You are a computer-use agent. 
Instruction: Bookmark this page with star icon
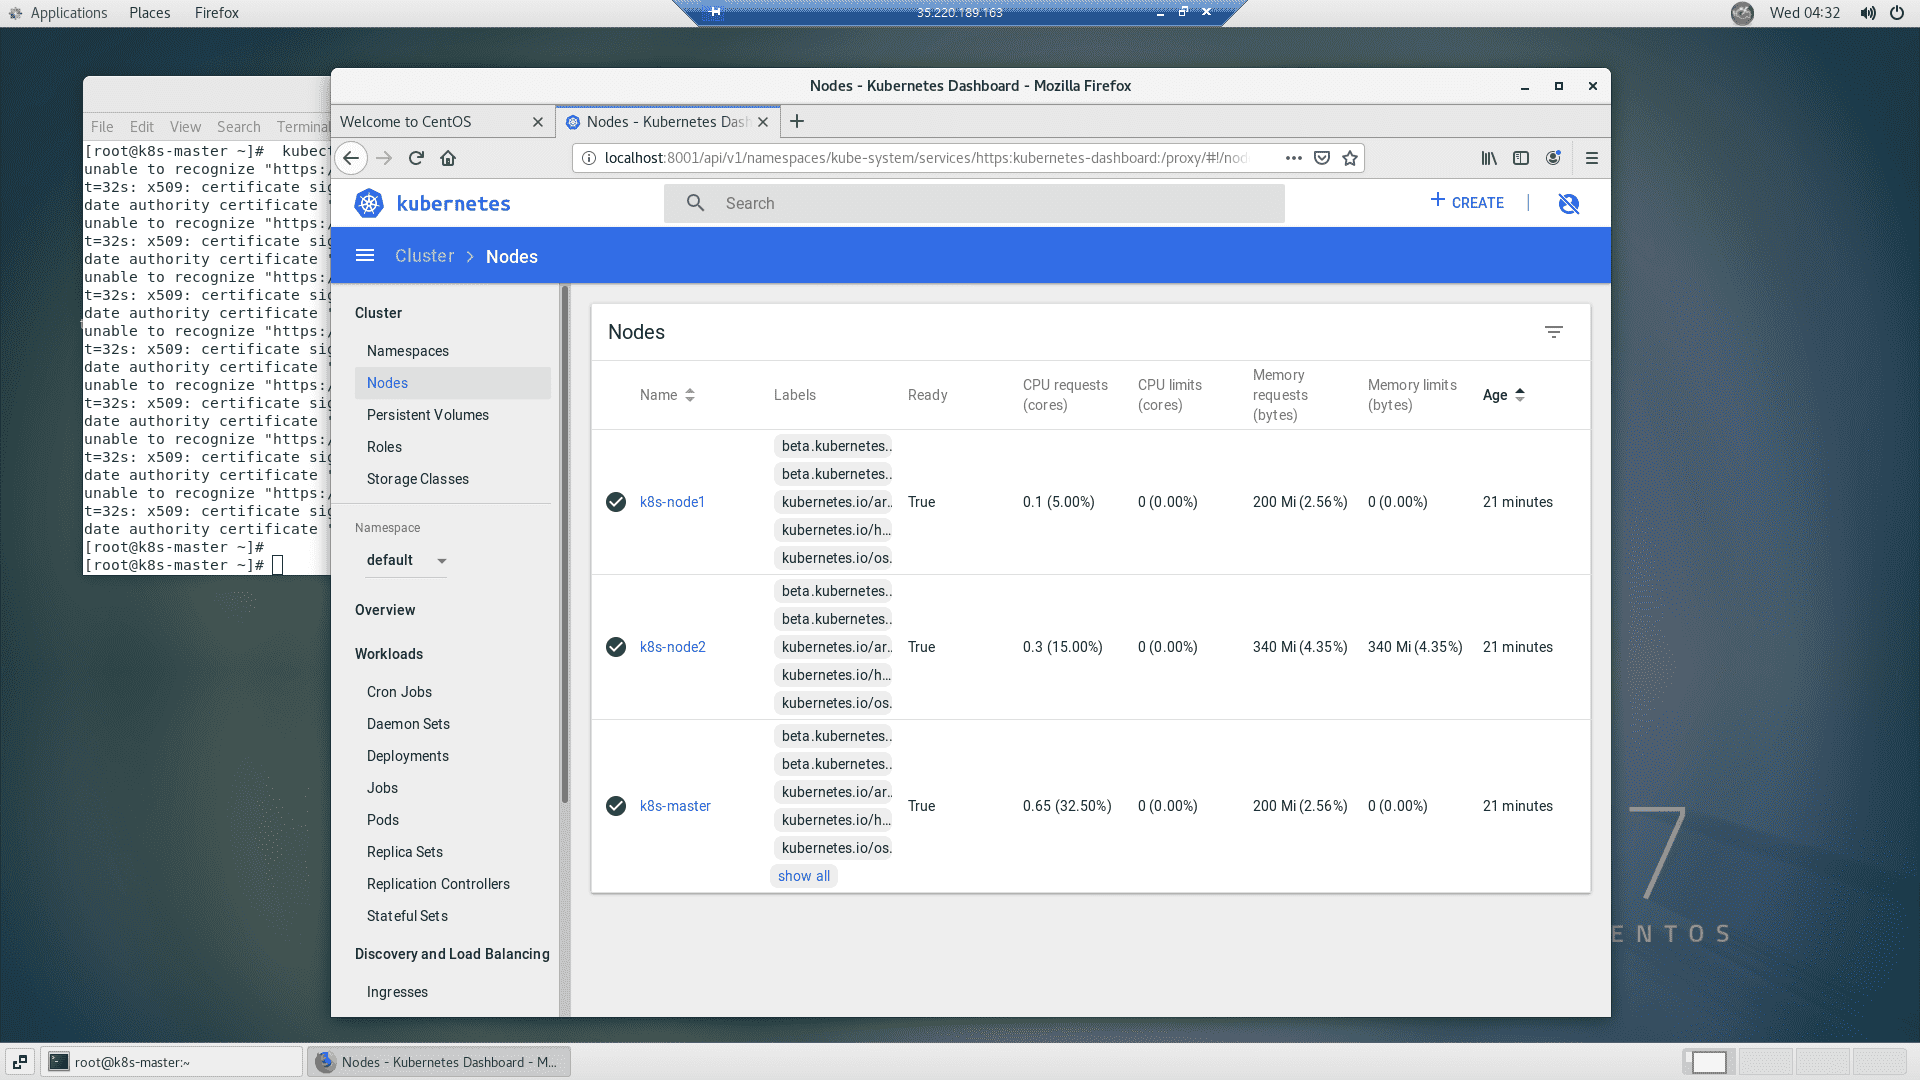tap(1350, 158)
